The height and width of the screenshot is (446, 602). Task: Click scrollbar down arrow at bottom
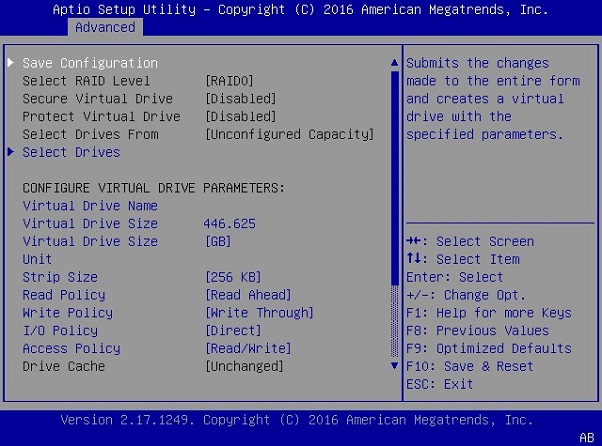tap(394, 367)
